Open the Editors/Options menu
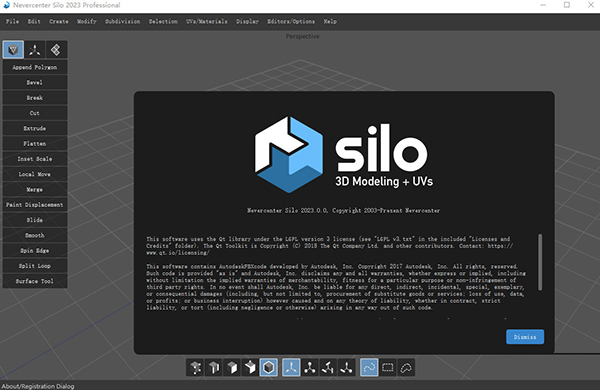This screenshot has width=600, height=390. coord(291,21)
